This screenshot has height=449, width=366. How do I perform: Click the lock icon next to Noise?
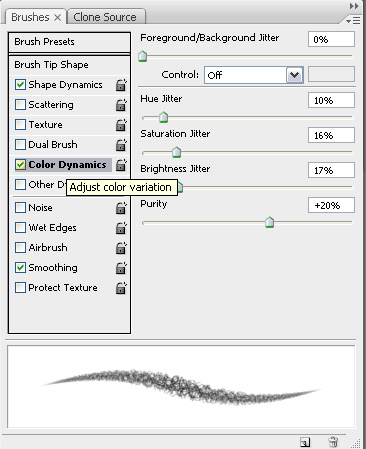click(x=121, y=208)
